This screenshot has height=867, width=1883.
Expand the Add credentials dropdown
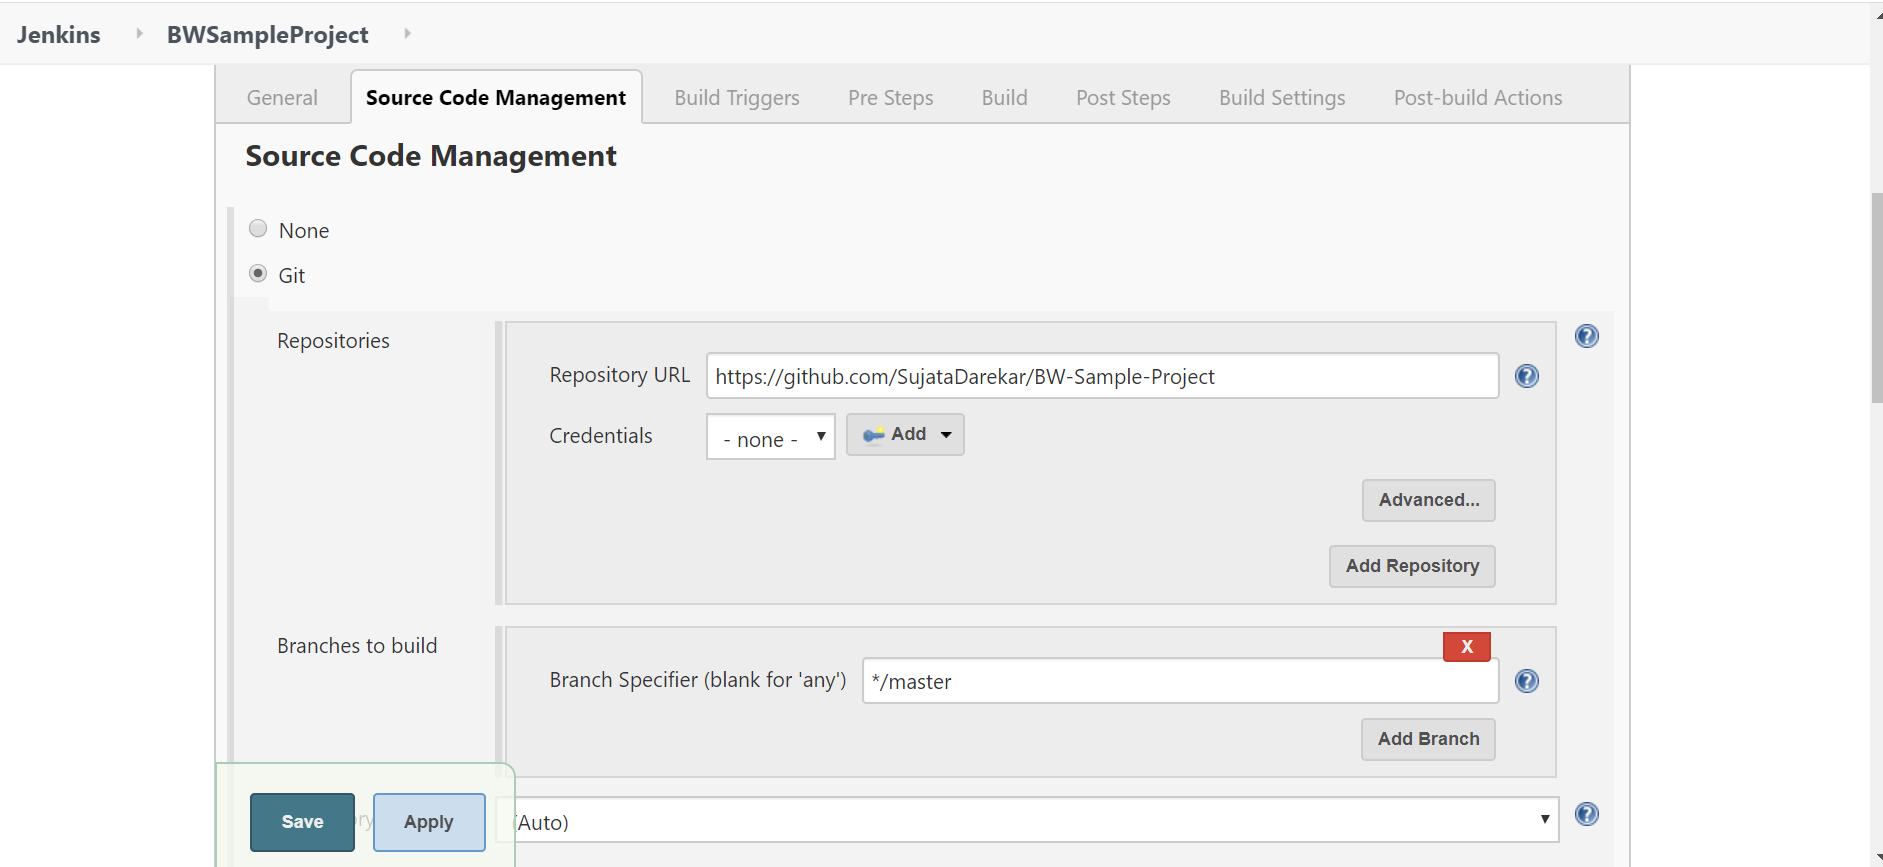point(905,435)
